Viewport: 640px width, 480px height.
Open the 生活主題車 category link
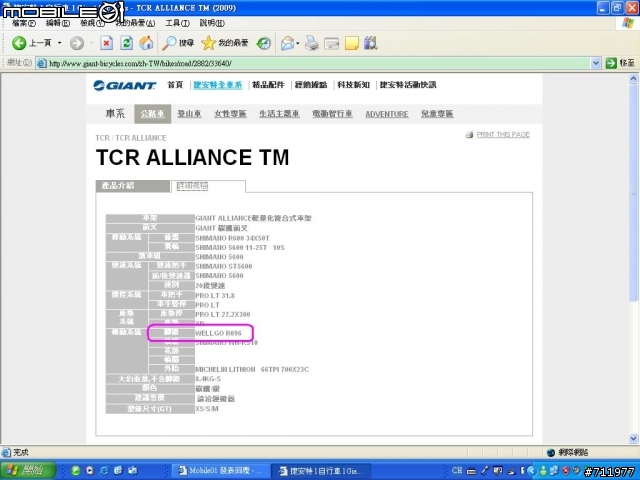[x=279, y=114]
